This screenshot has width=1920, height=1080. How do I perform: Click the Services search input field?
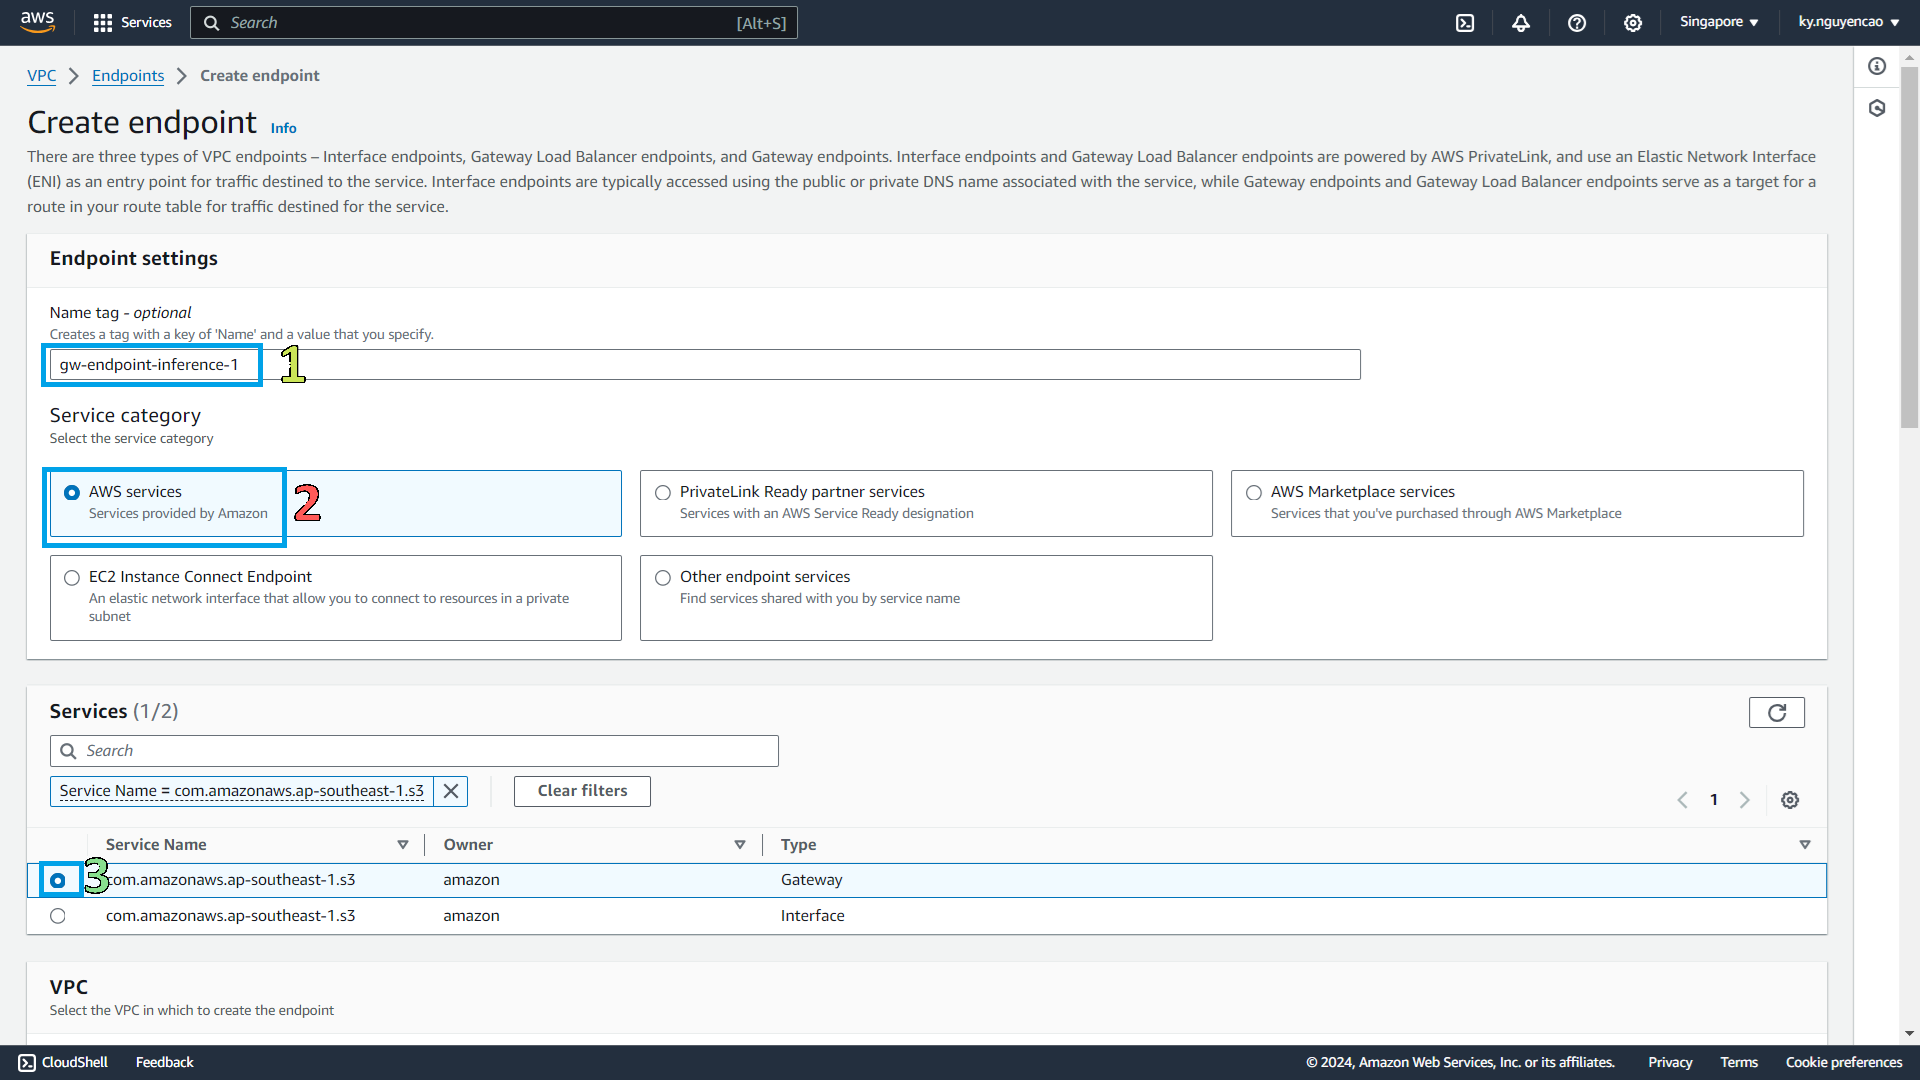click(414, 751)
